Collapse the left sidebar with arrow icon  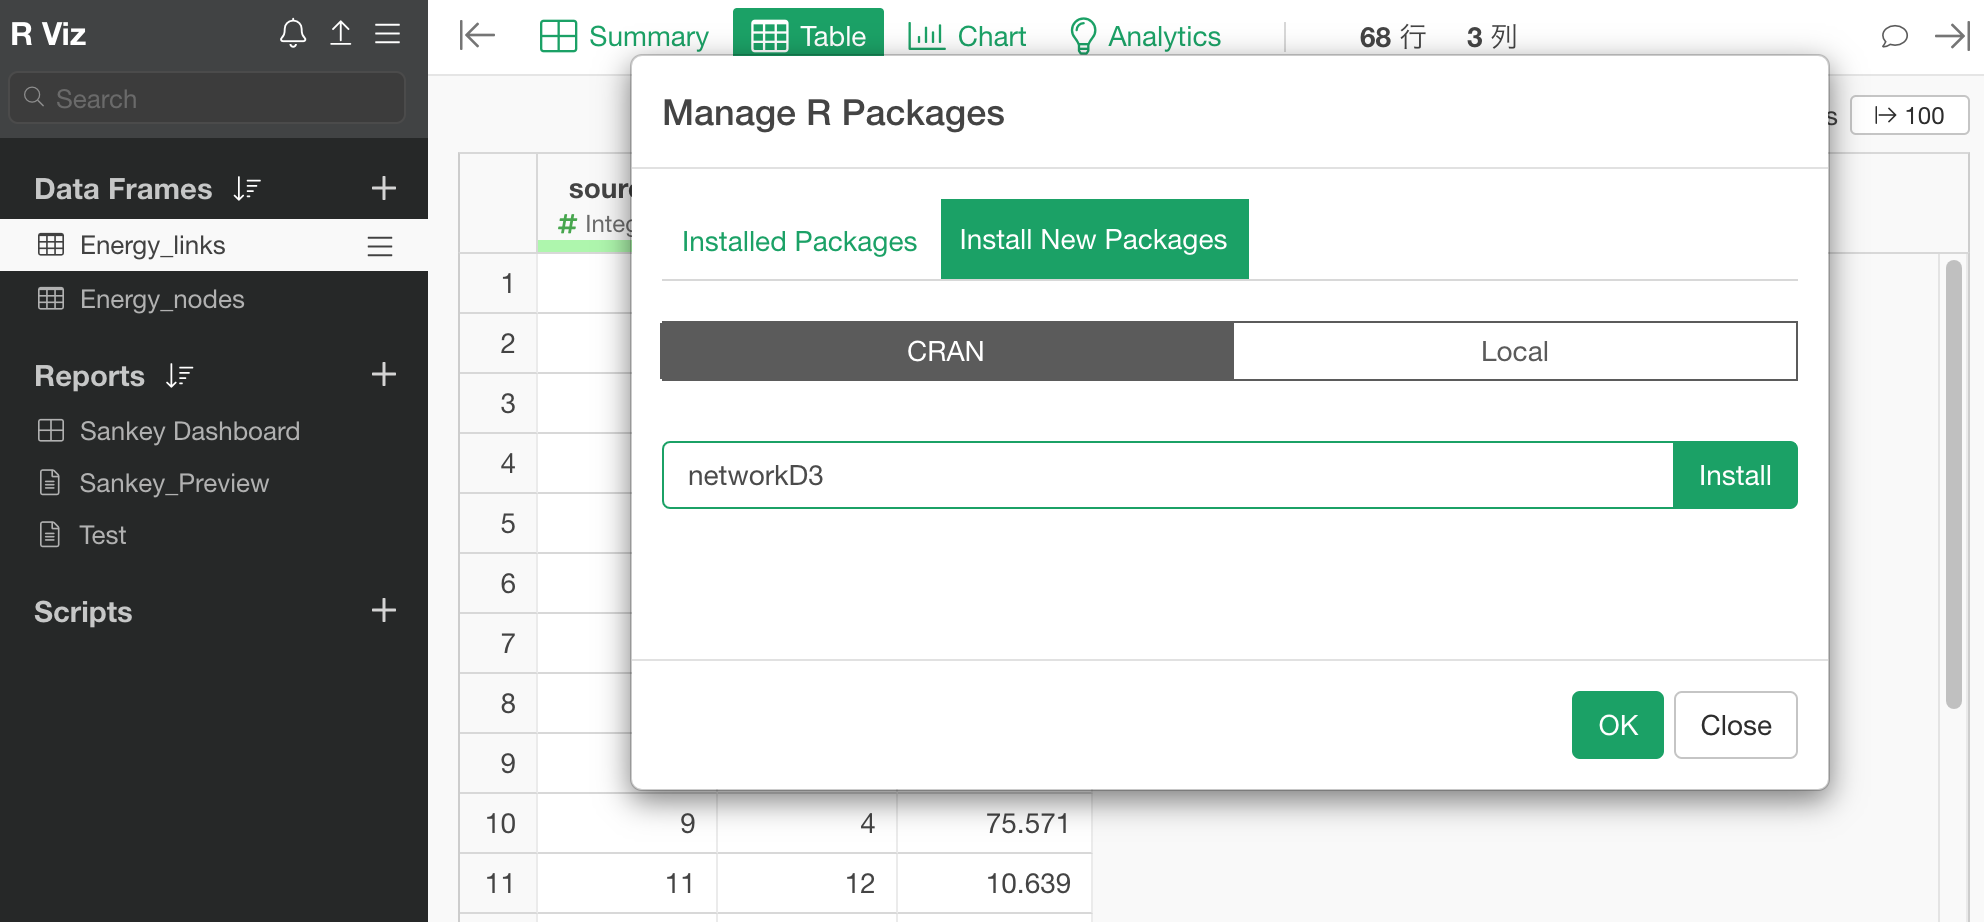[477, 36]
